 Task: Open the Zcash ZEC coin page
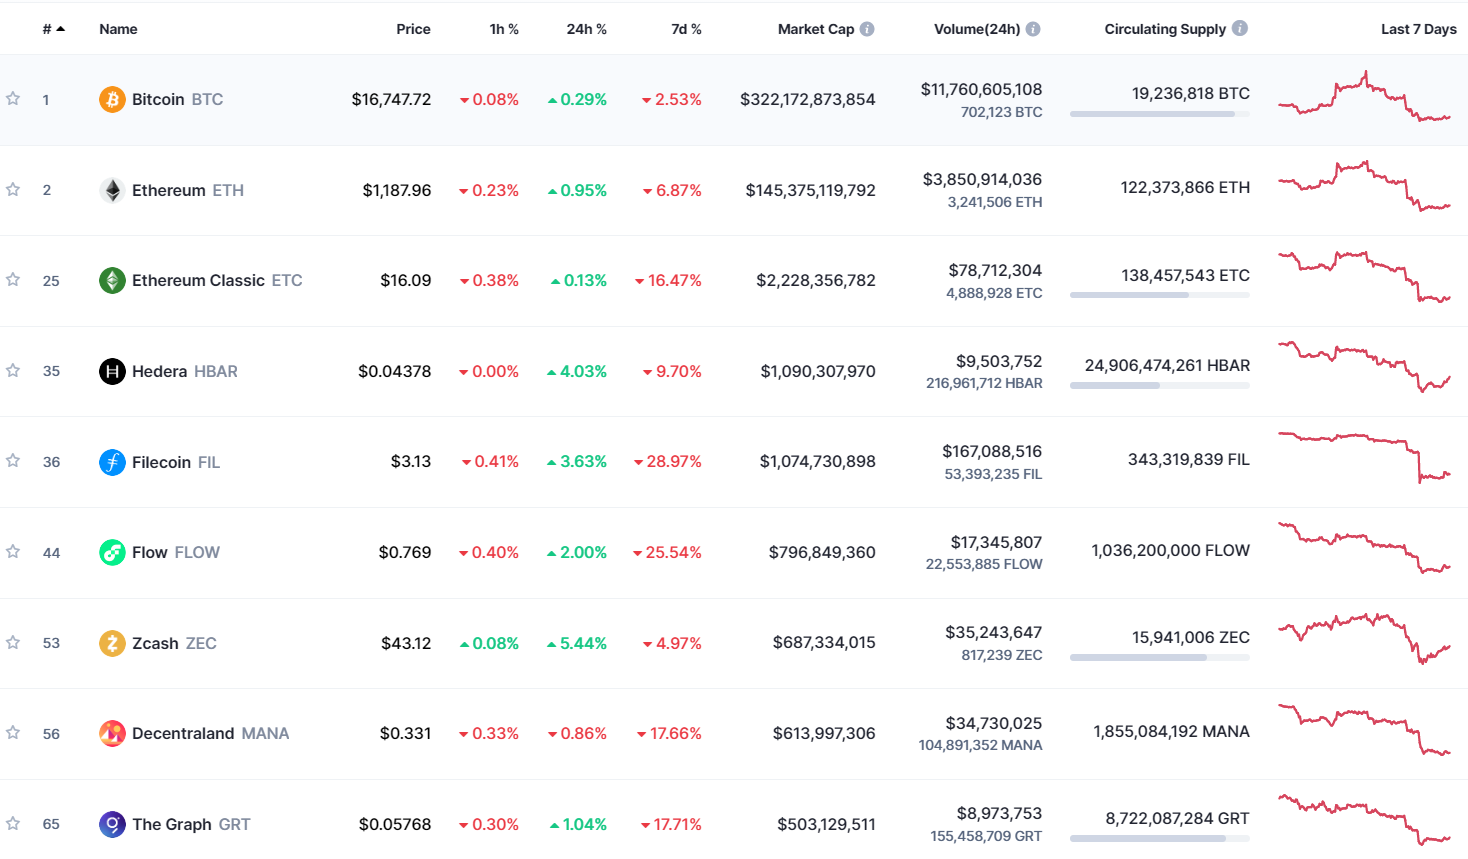point(174,643)
